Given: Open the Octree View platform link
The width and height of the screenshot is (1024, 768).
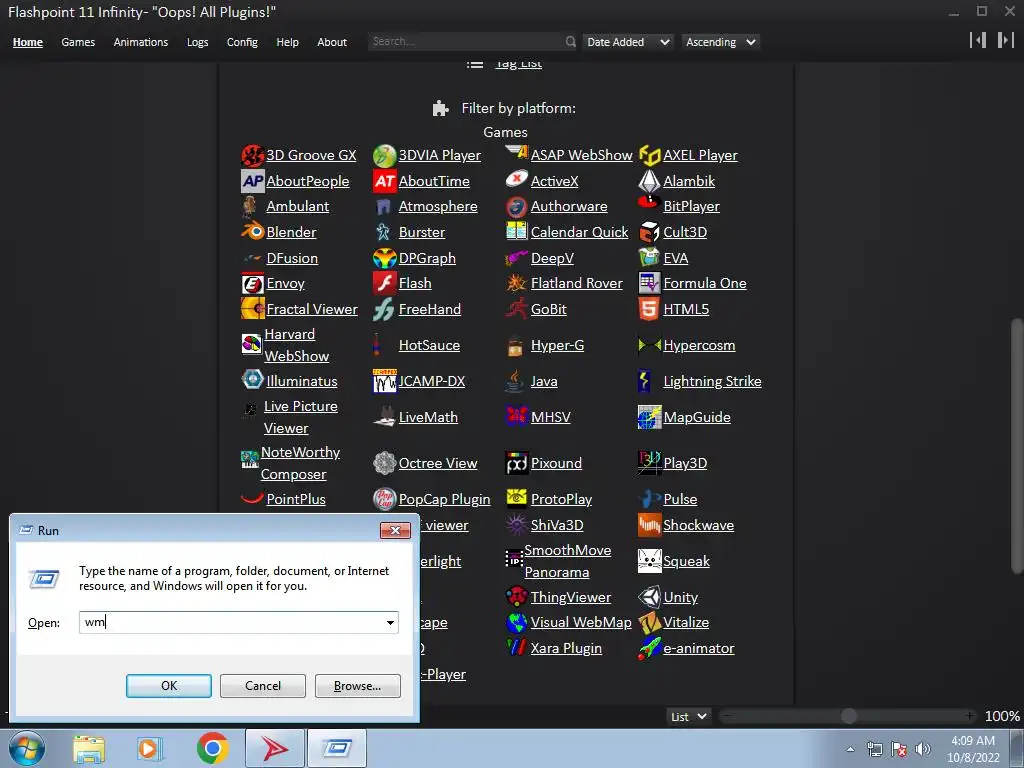Looking at the screenshot, I should 438,463.
